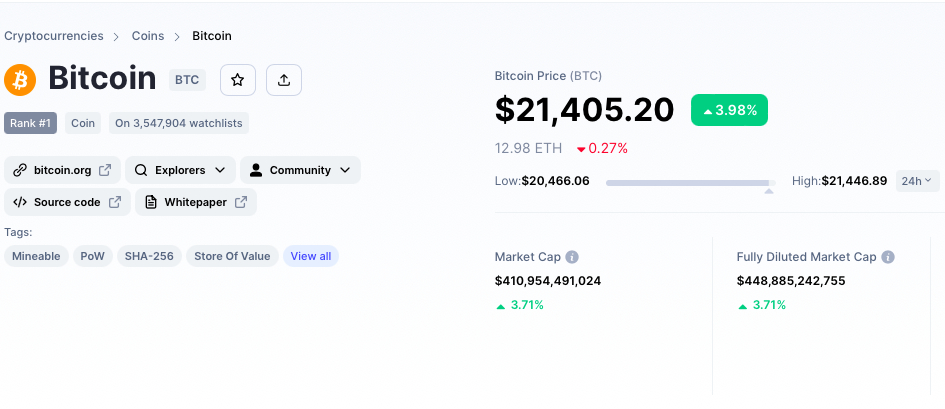The width and height of the screenshot is (945, 409).
Task: Click the Rank #1 badge
Action: tap(31, 123)
